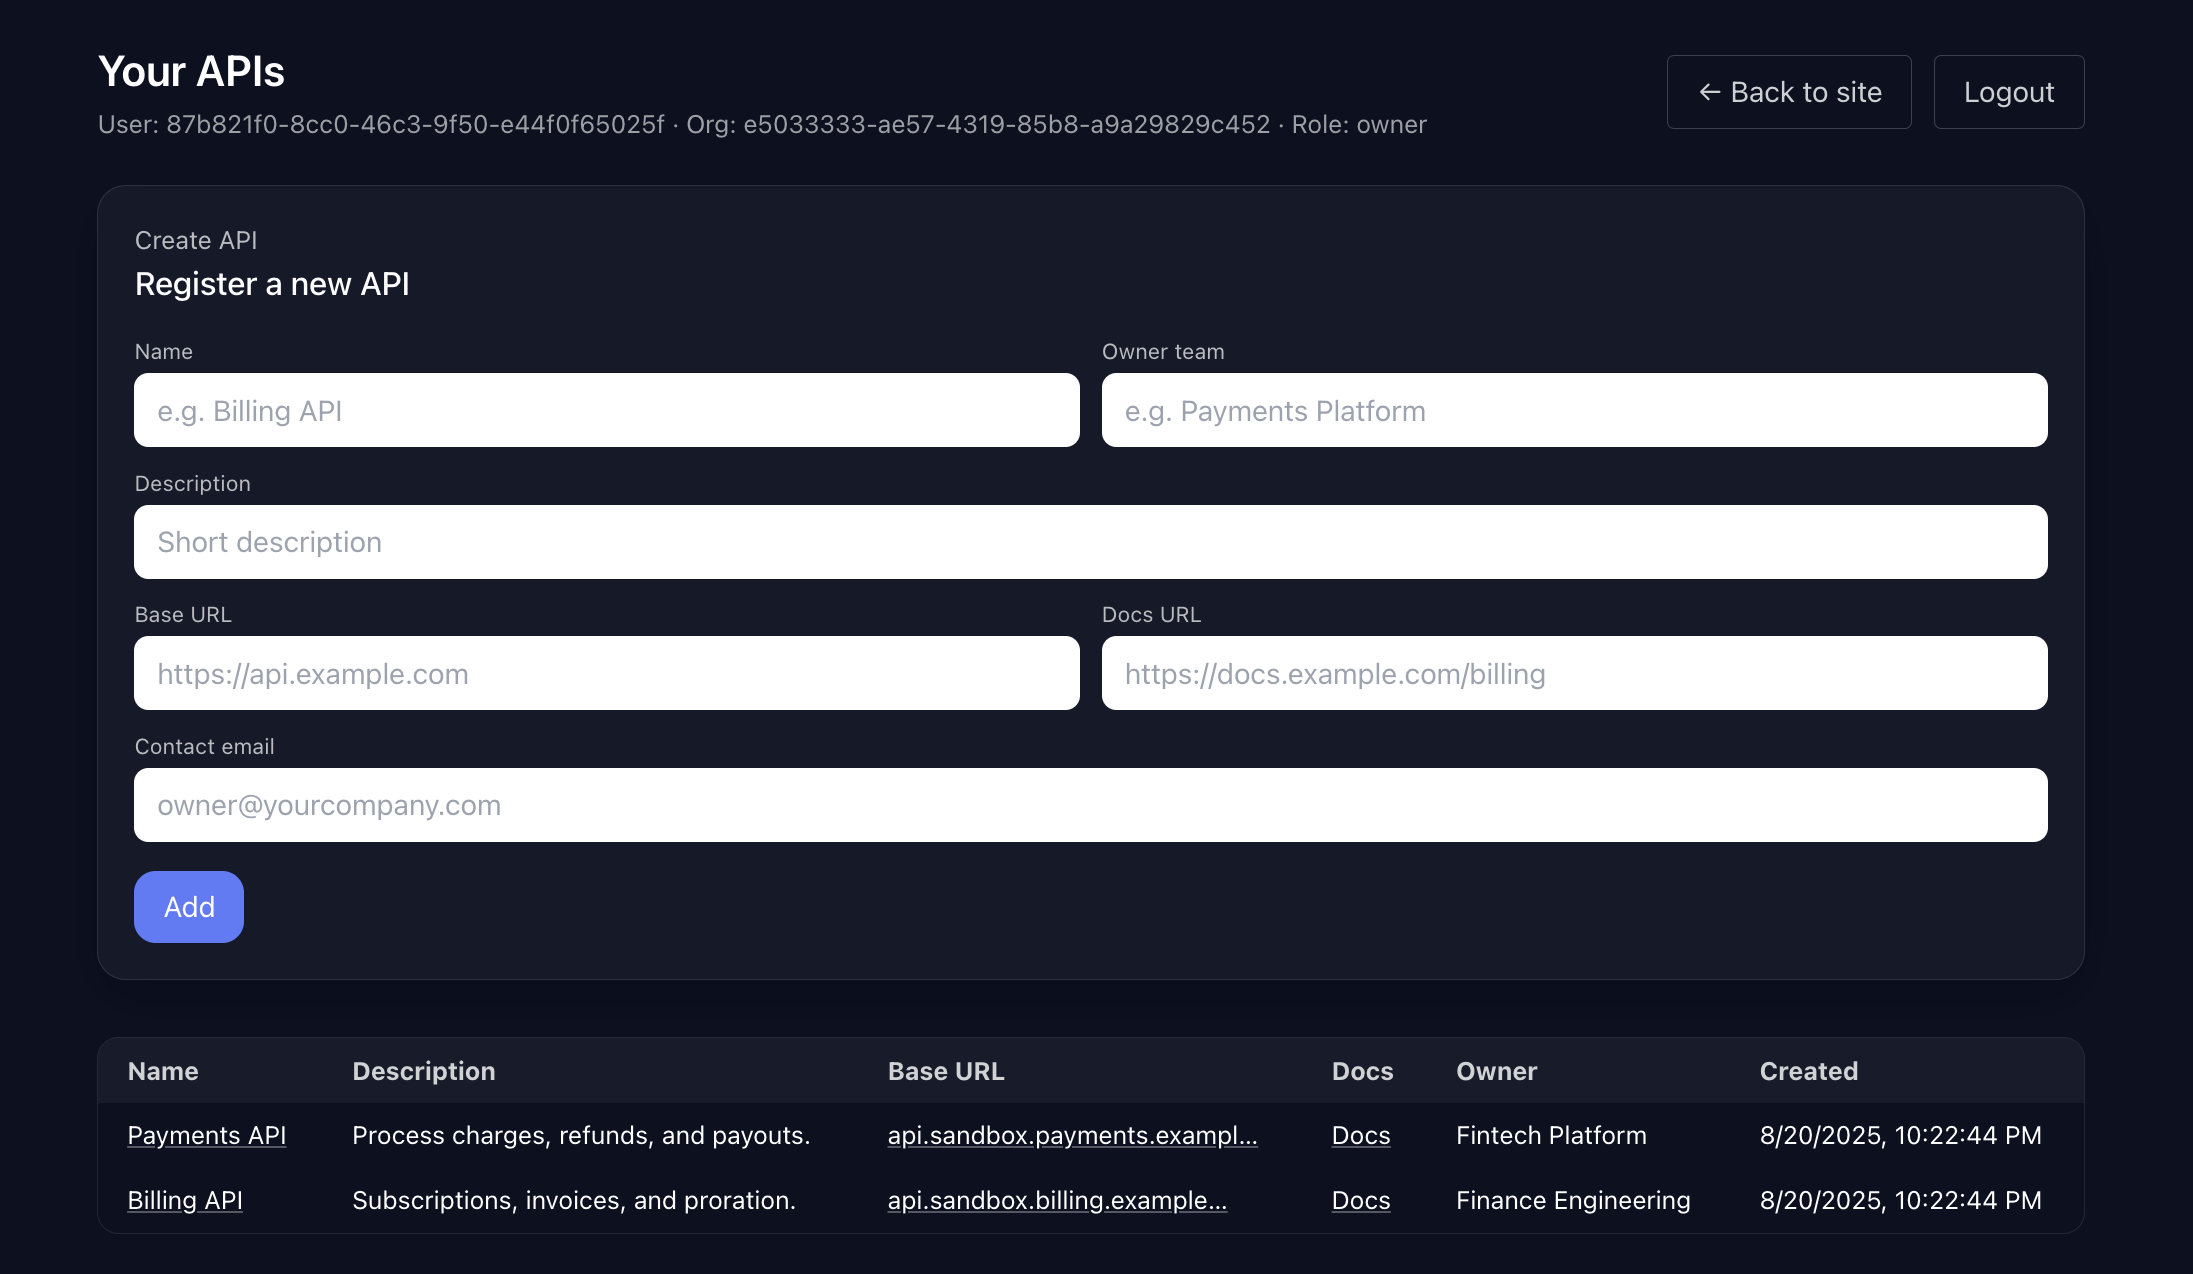Click the Name column header
The height and width of the screenshot is (1274, 2193).
(x=163, y=1071)
